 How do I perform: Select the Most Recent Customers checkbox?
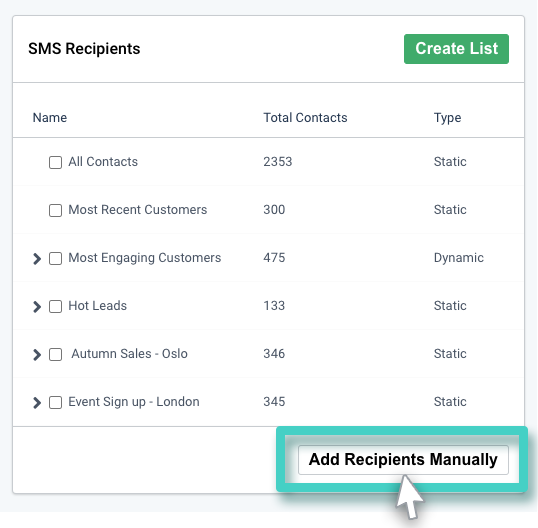[55, 210]
